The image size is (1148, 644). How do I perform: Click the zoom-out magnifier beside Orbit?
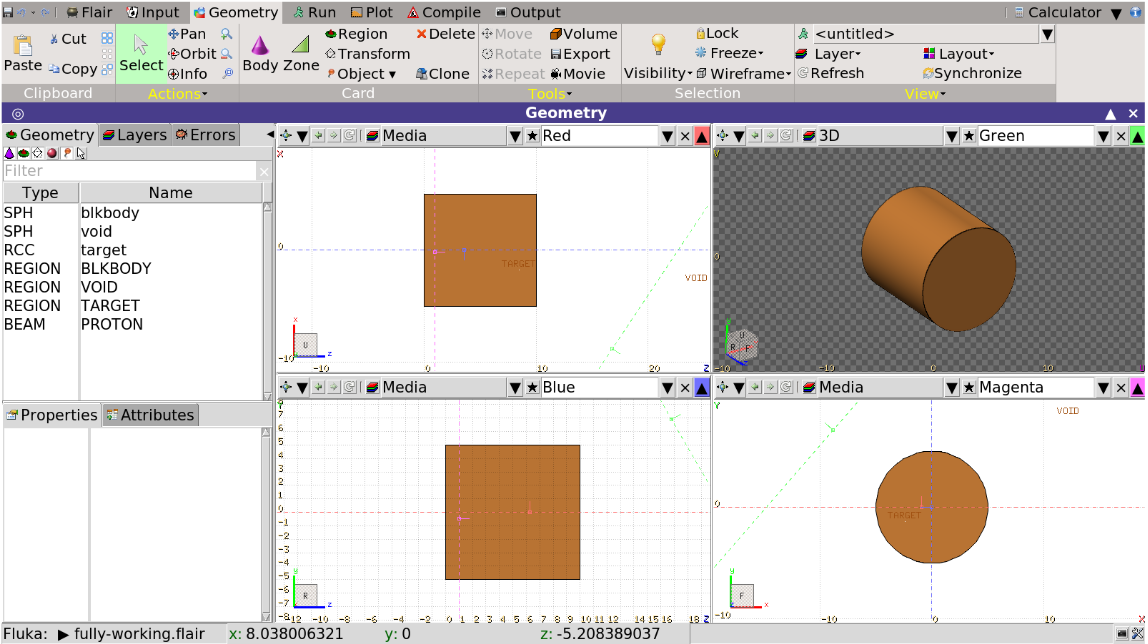(226, 53)
